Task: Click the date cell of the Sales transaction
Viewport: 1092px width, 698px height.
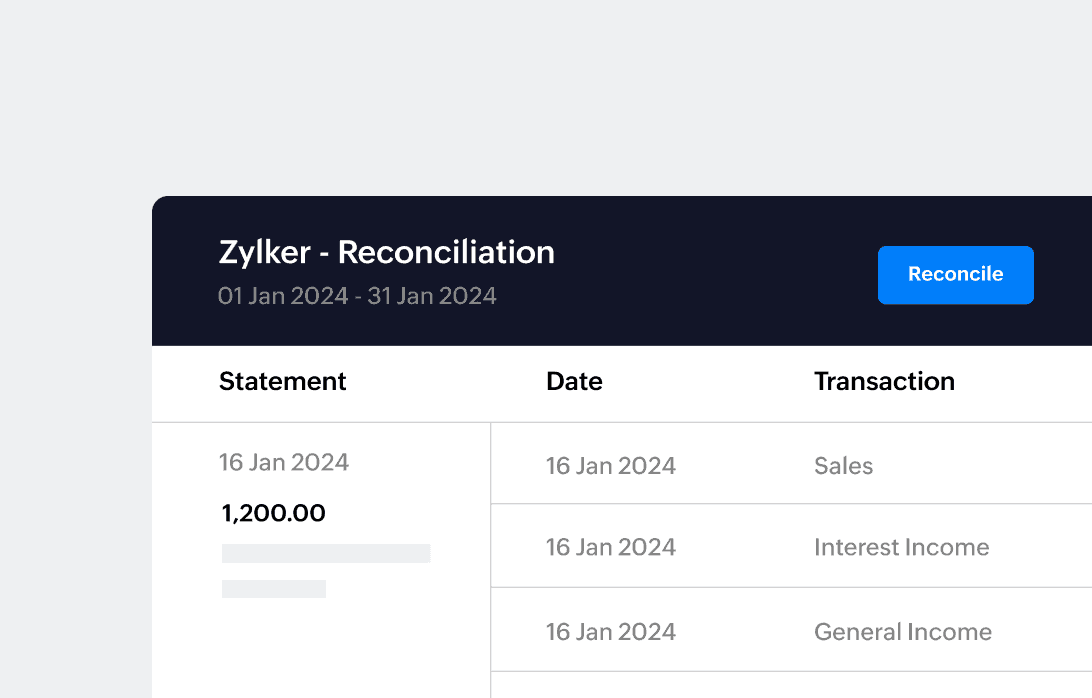Action: 611,465
